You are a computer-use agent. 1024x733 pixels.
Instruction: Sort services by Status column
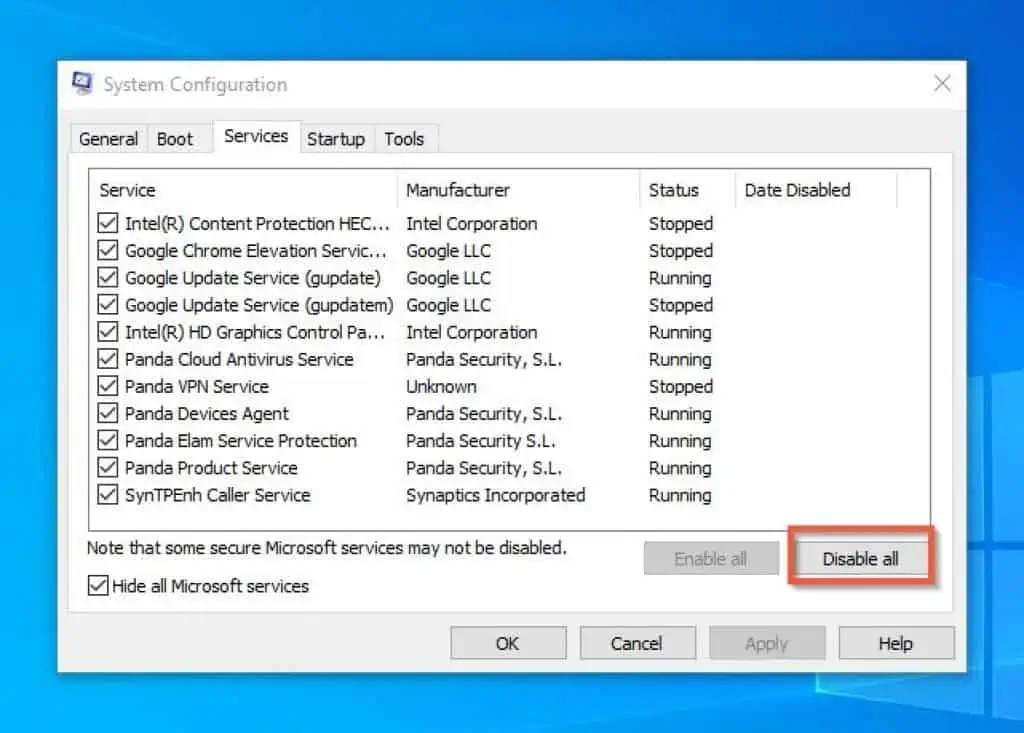tap(673, 190)
